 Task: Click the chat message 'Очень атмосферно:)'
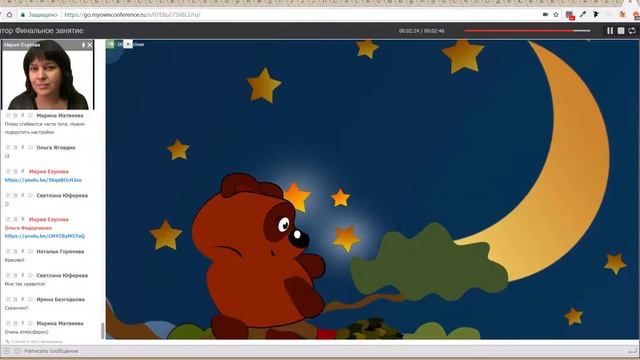(27, 332)
